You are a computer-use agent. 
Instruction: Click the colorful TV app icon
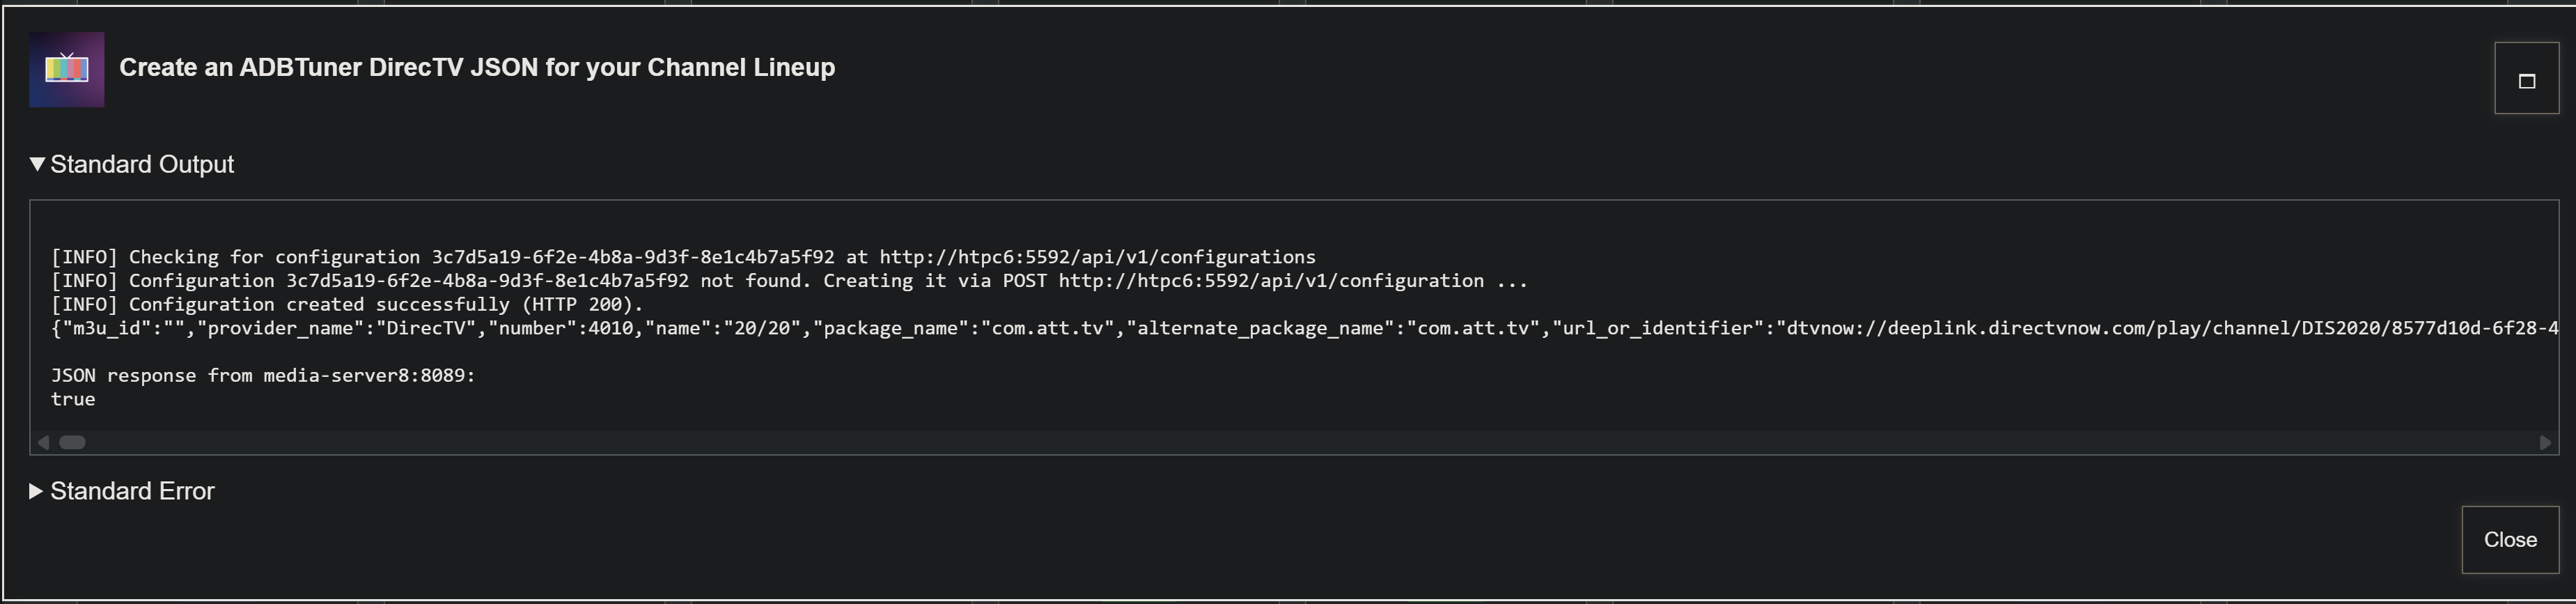pyautogui.click(x=66, y=69)
